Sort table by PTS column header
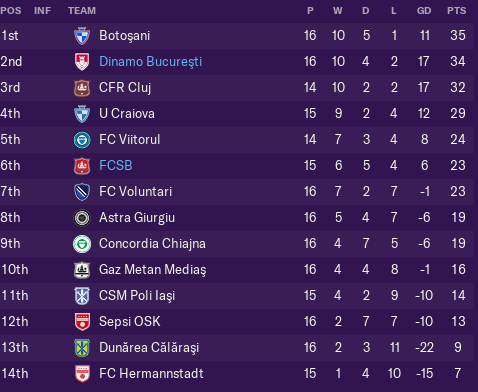This screenshot has height=392, width=478. coord(456,11)
